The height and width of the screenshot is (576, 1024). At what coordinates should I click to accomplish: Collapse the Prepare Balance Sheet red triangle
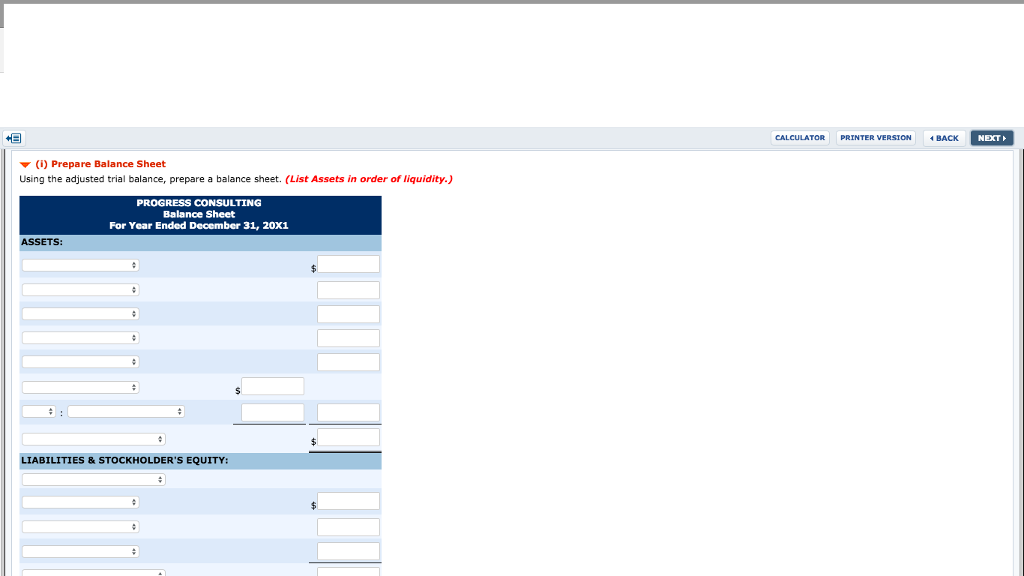25,165
